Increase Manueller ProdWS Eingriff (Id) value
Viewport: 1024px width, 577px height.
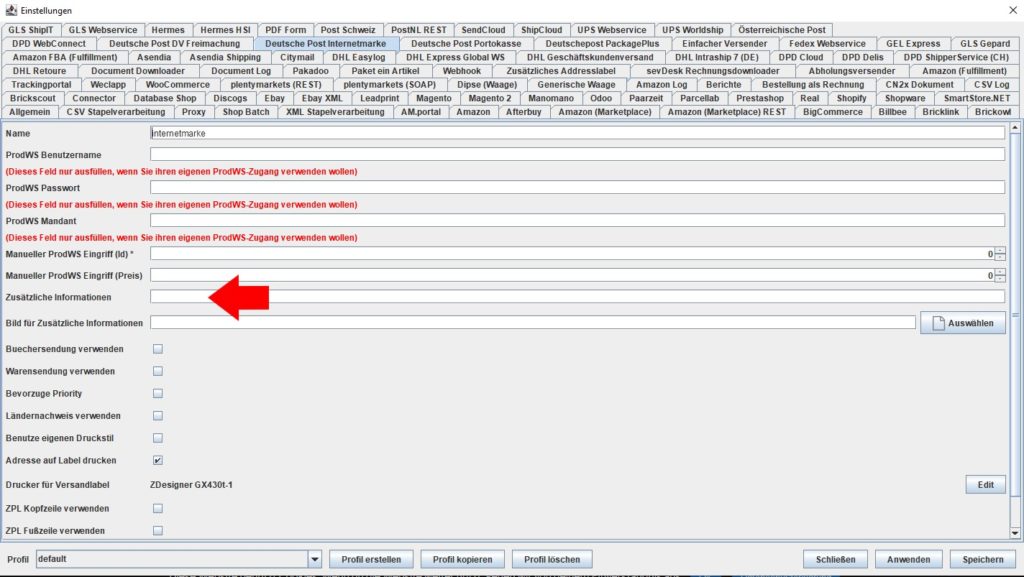[x=1000, y=251]
